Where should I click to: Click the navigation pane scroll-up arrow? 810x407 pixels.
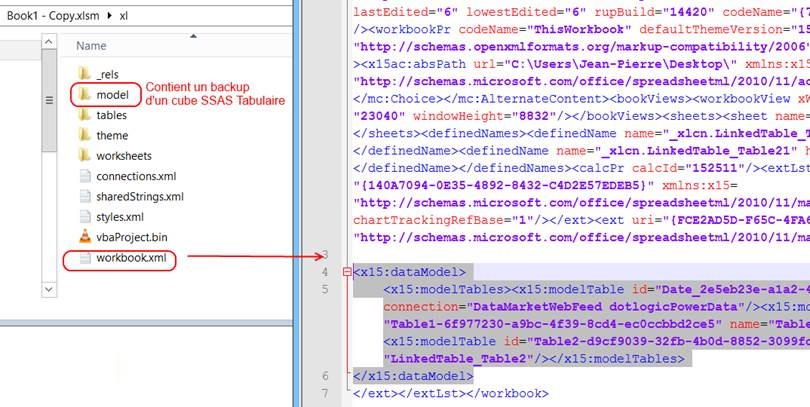(50, 41)
